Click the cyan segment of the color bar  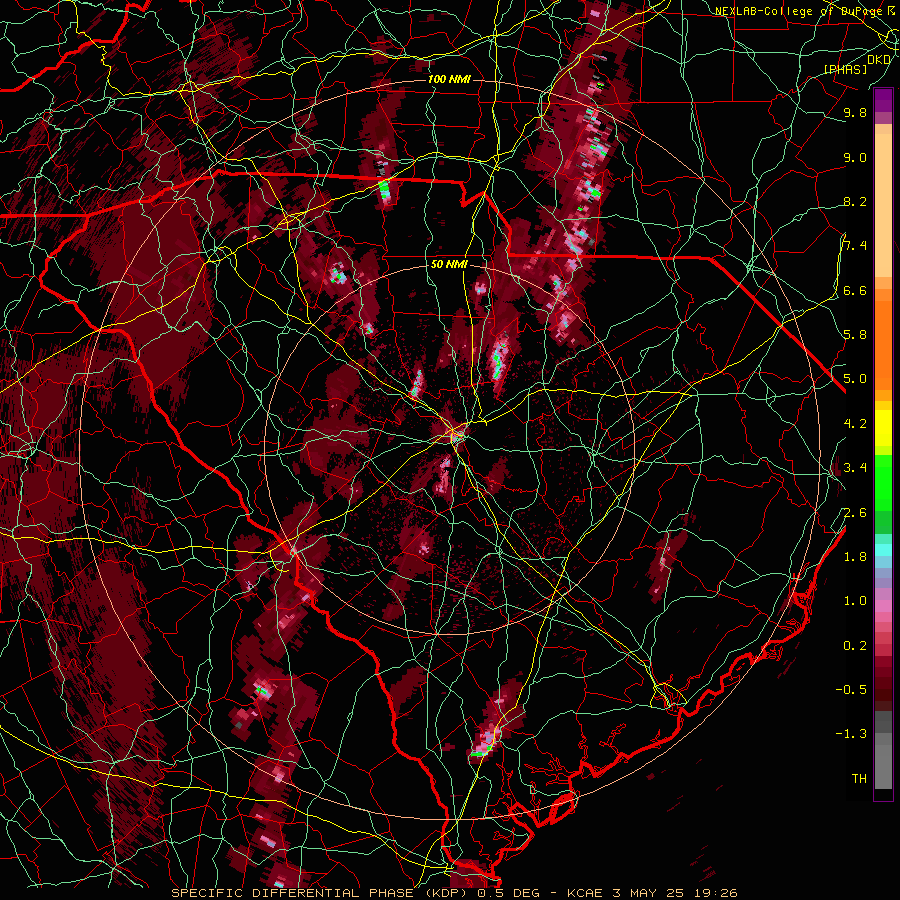883,549
